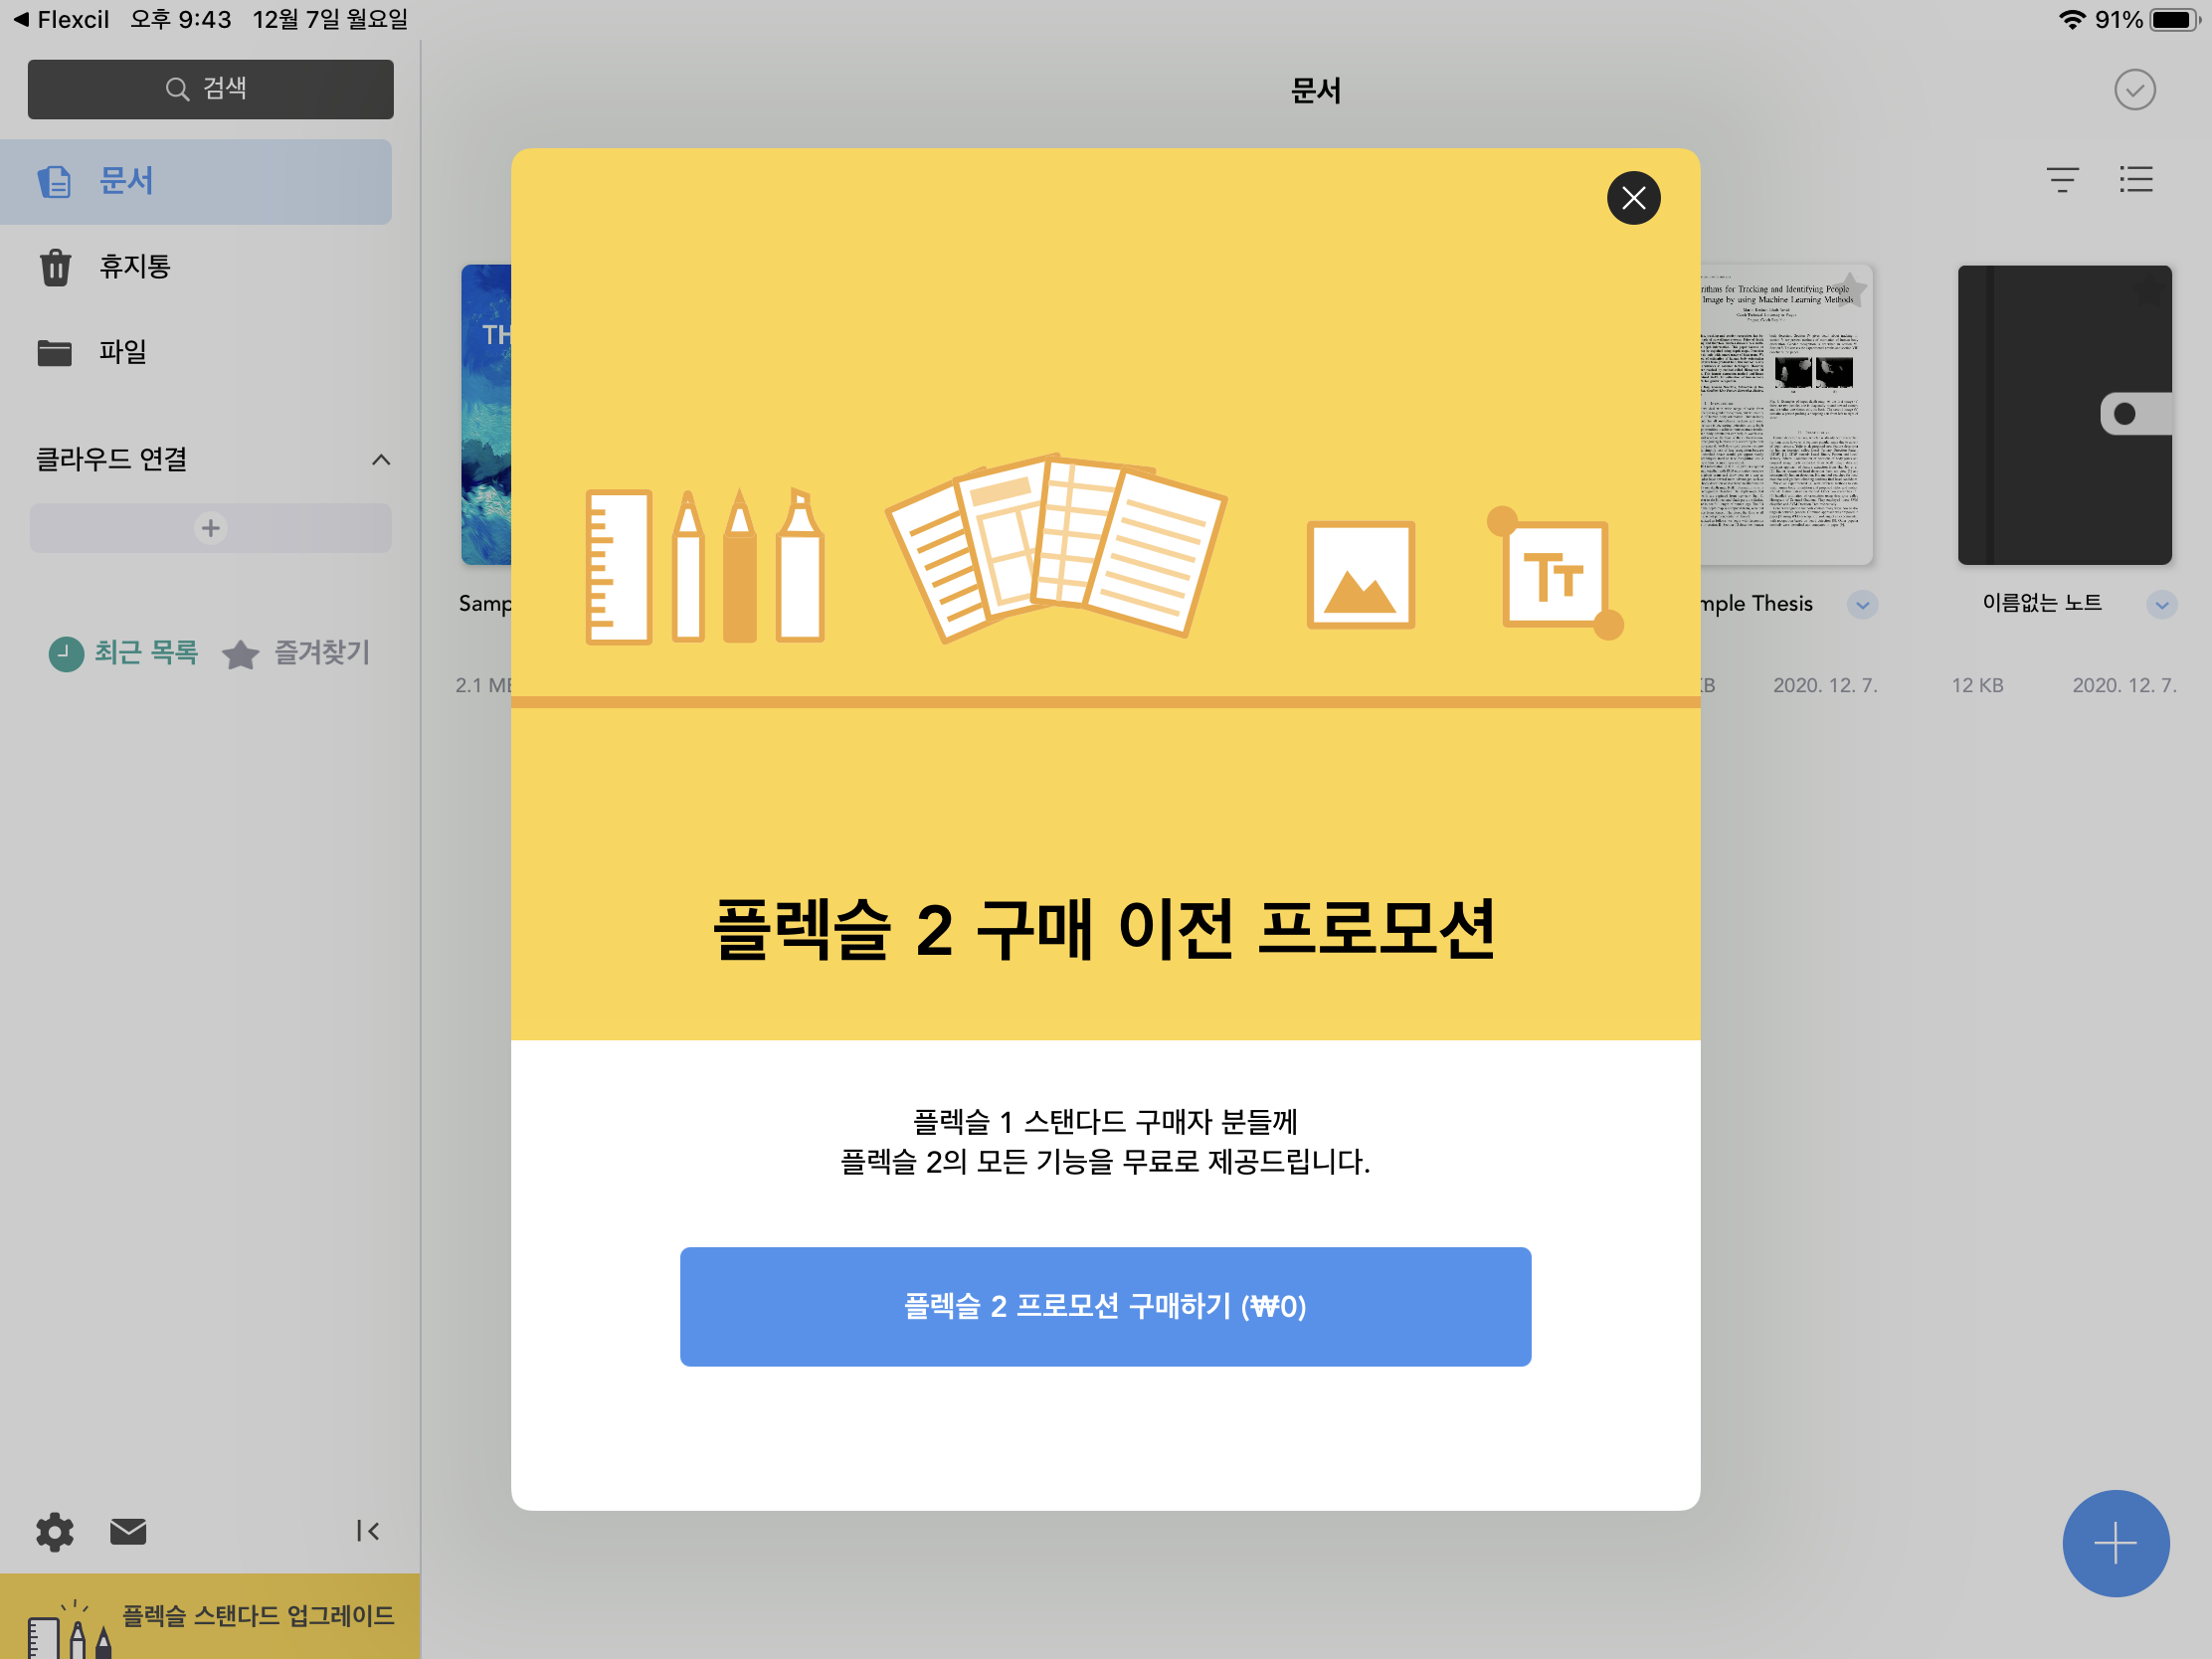
Task: Tap 플렉슬 2 프로모션 구매하기 (₩0) button
Action: [1105, 1306]
